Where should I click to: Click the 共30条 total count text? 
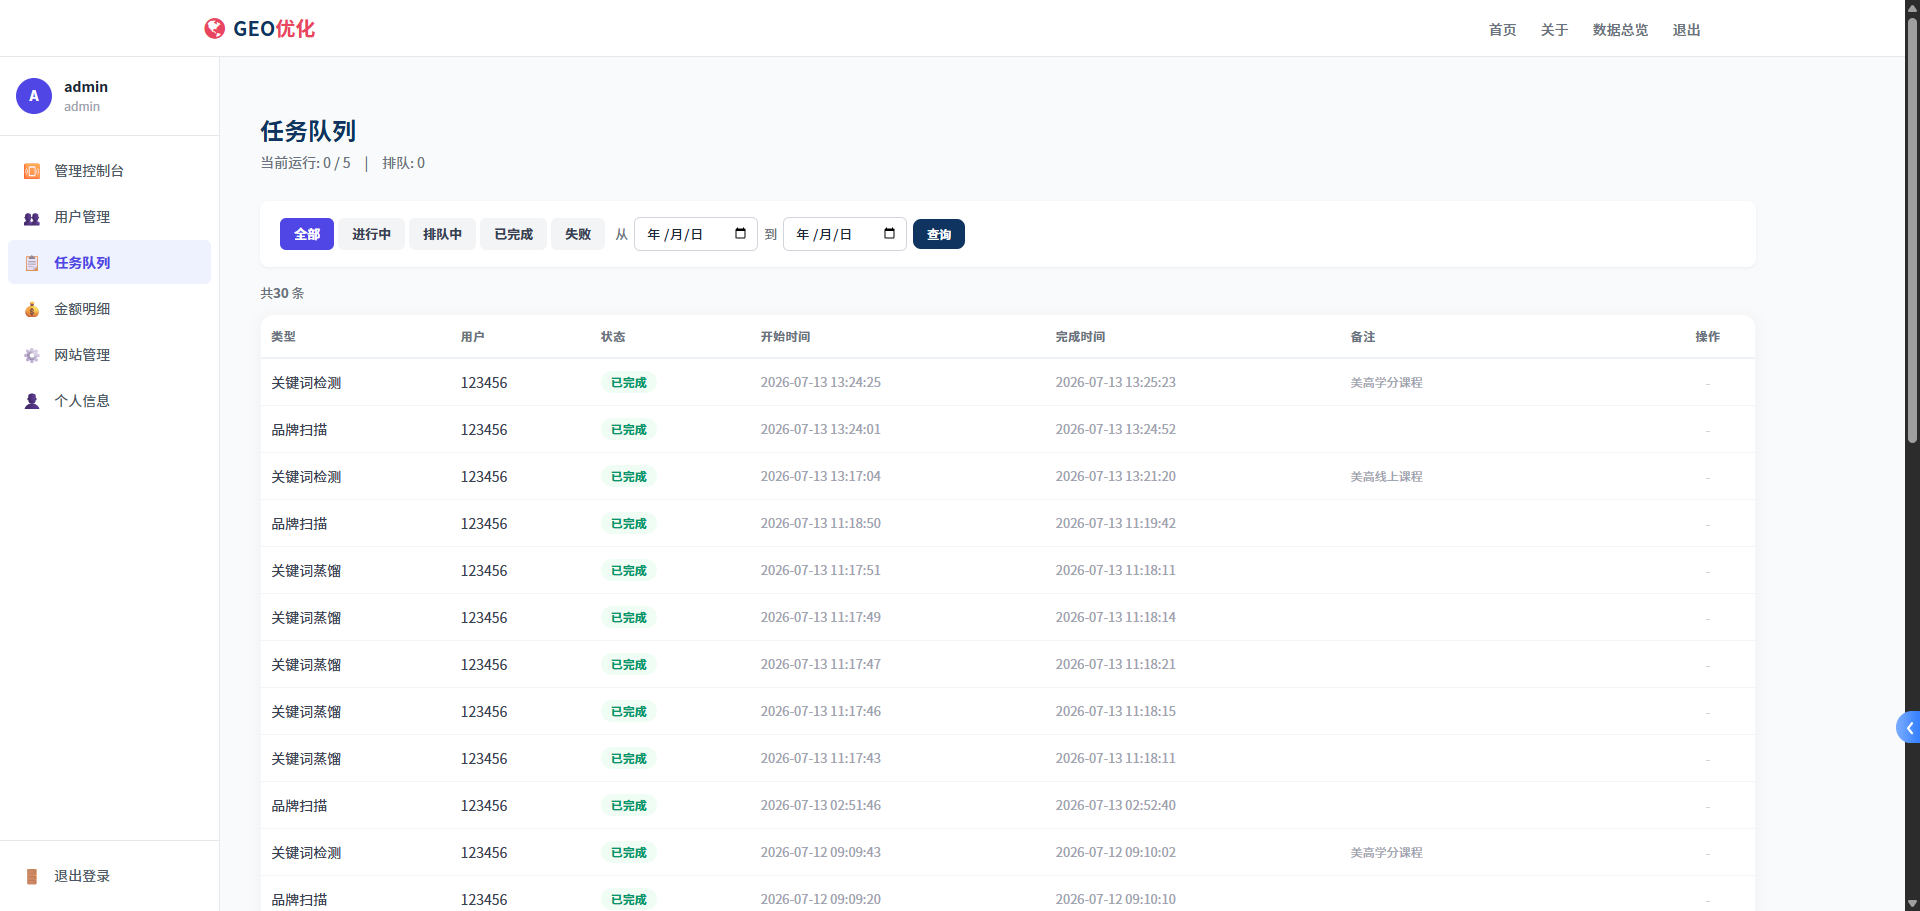coord(282,293)
